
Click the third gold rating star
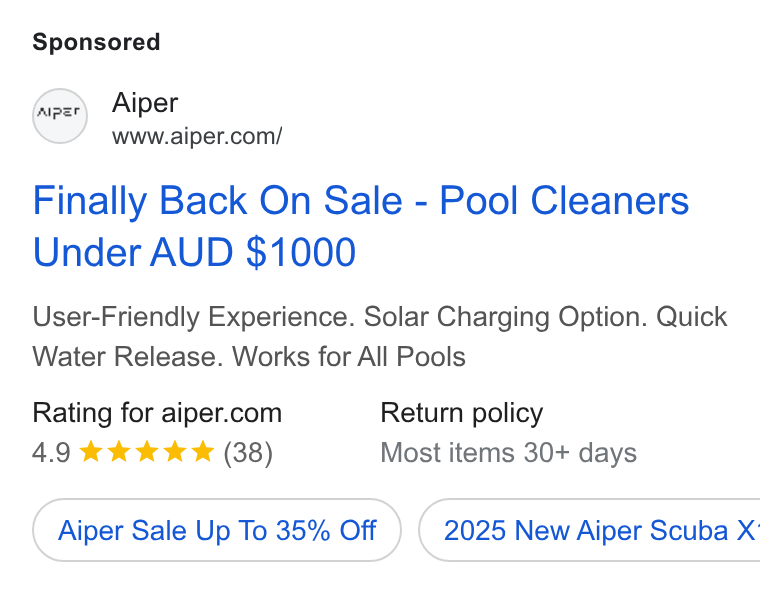click(x=147, y=452)
